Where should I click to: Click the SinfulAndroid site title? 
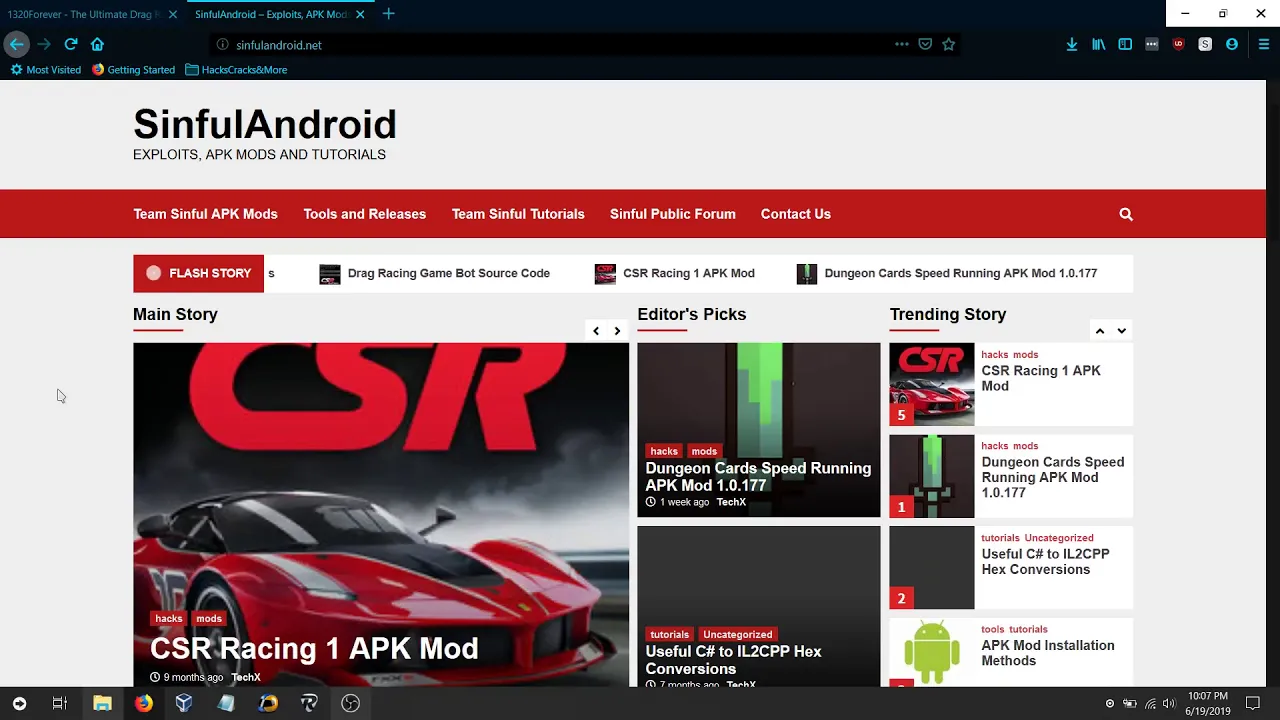(265, 124)
